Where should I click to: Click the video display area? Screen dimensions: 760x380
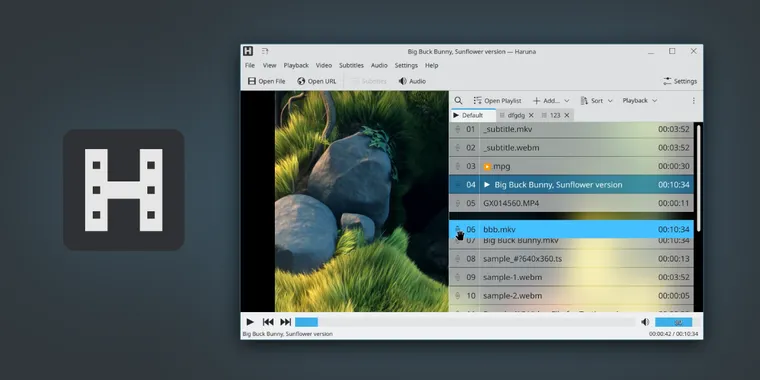pos(345,201)
